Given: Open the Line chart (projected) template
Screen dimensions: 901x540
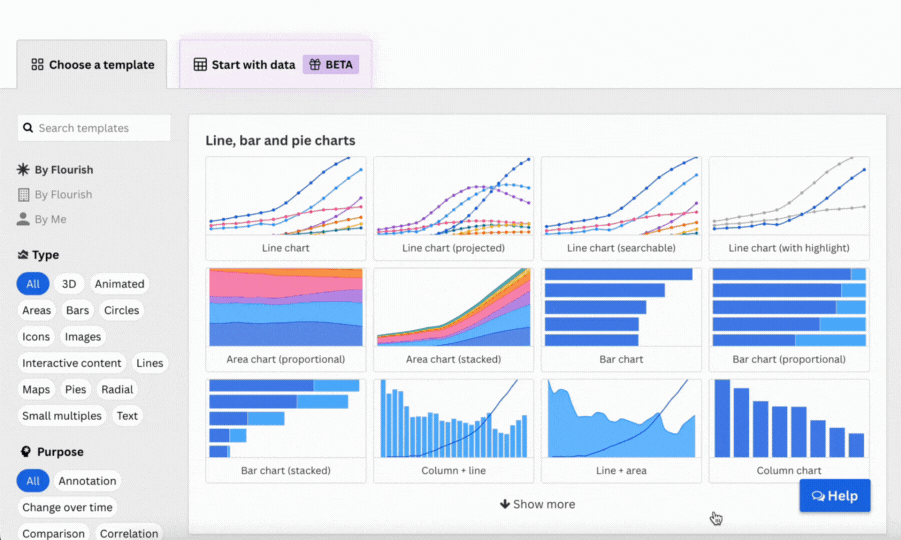Looking at the screenshot, I should click(x=453, y=209).
